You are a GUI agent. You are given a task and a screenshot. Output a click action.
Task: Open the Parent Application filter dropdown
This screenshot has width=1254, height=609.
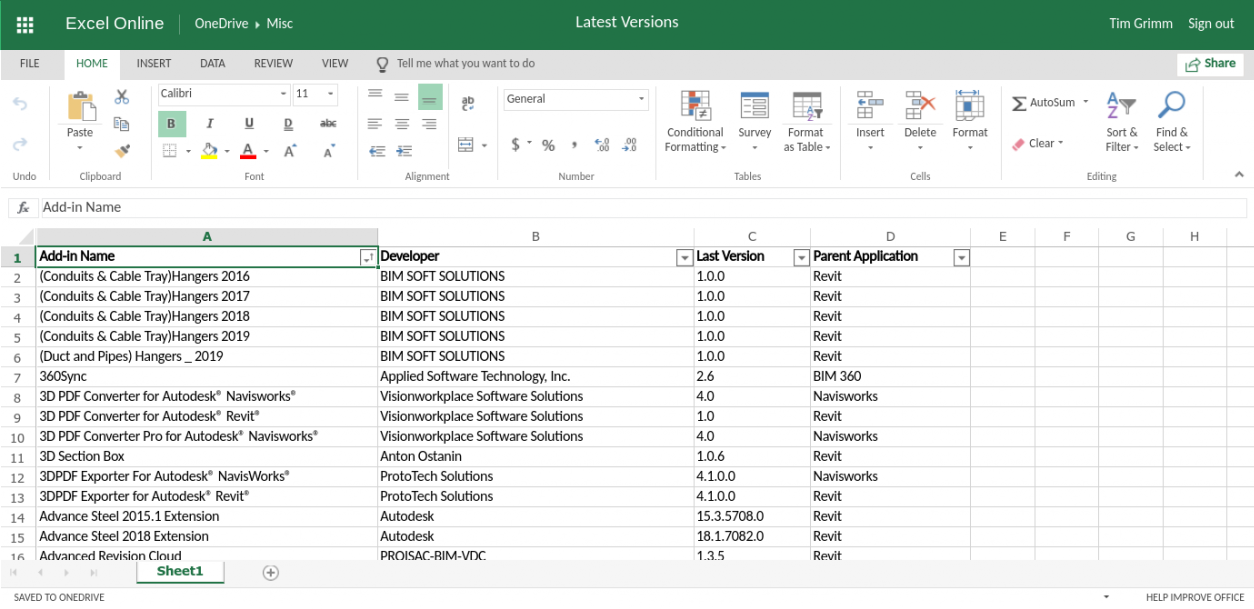(961, 257)
